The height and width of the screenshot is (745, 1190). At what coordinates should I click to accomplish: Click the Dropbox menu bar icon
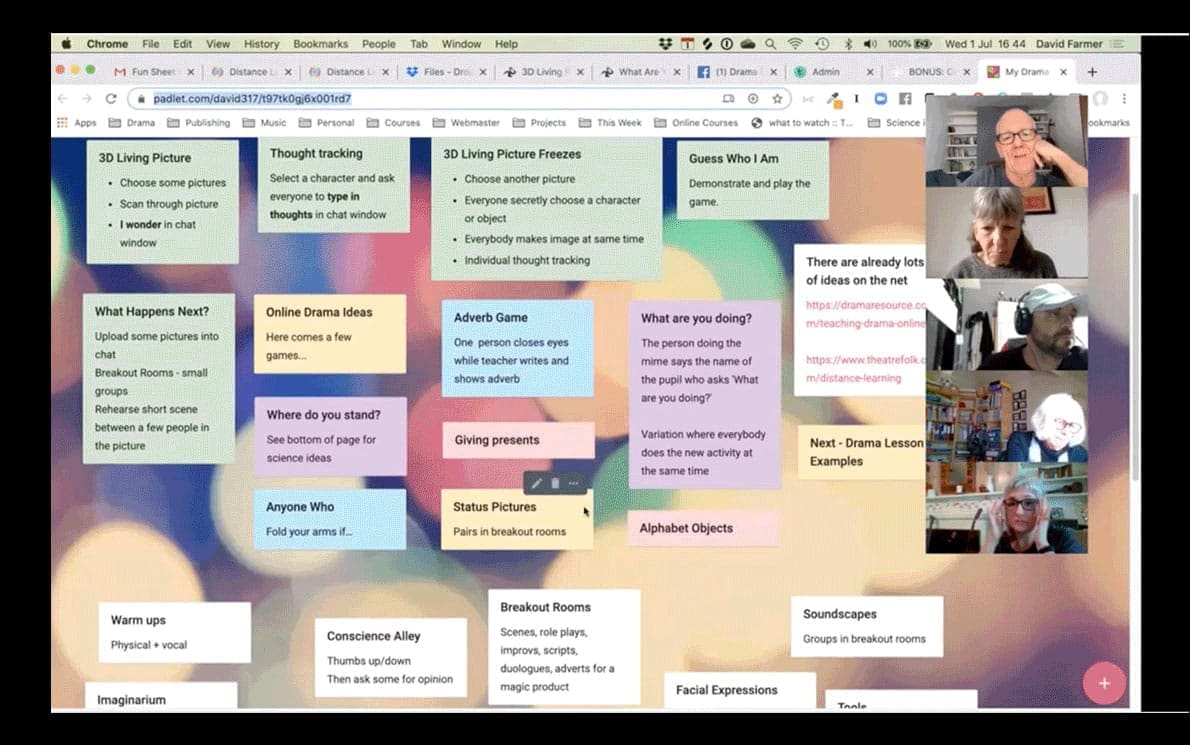665,44
